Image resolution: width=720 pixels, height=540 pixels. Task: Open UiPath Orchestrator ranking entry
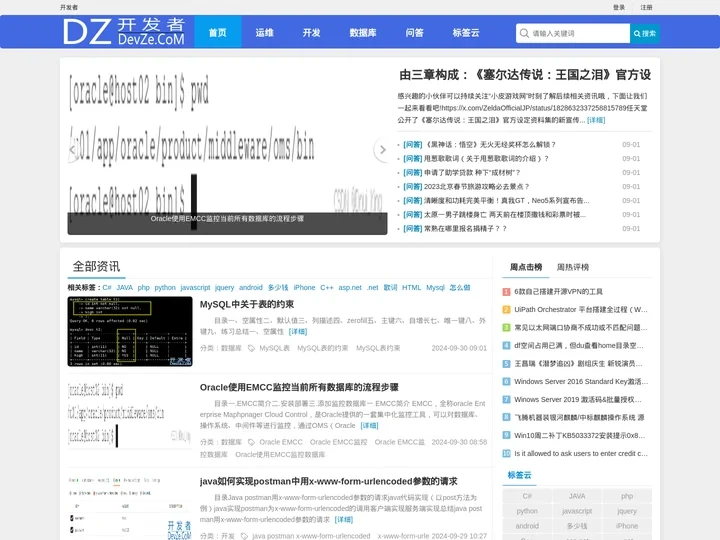(x=581, y=309)
